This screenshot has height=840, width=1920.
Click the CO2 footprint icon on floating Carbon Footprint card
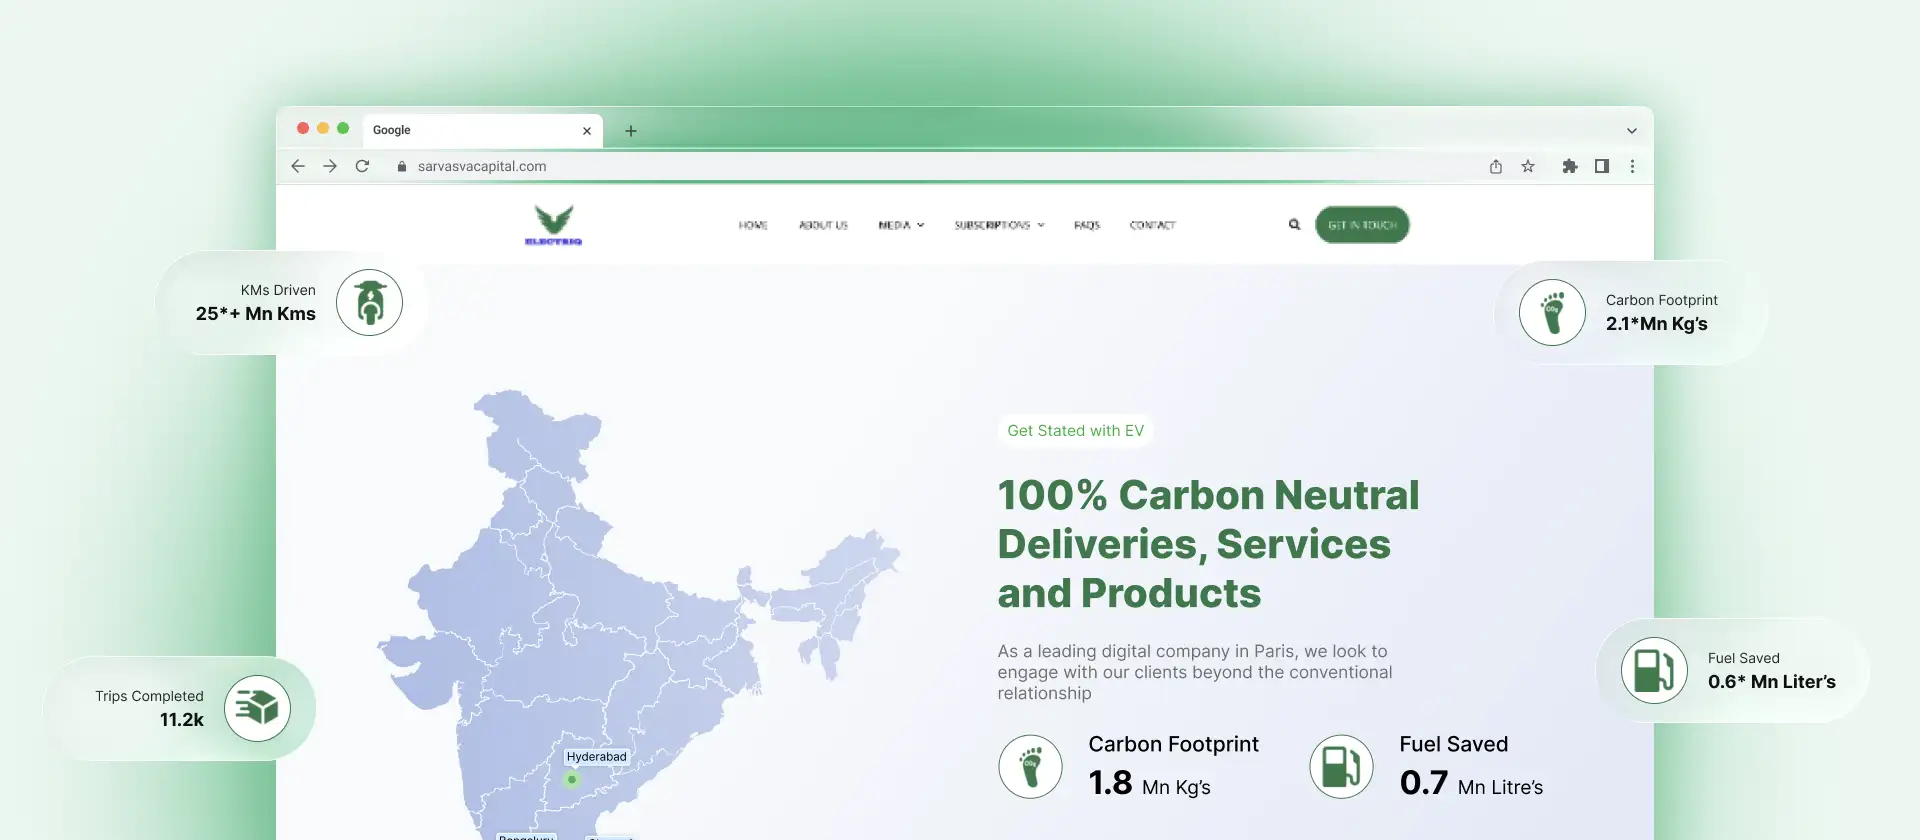[1552, 312]
